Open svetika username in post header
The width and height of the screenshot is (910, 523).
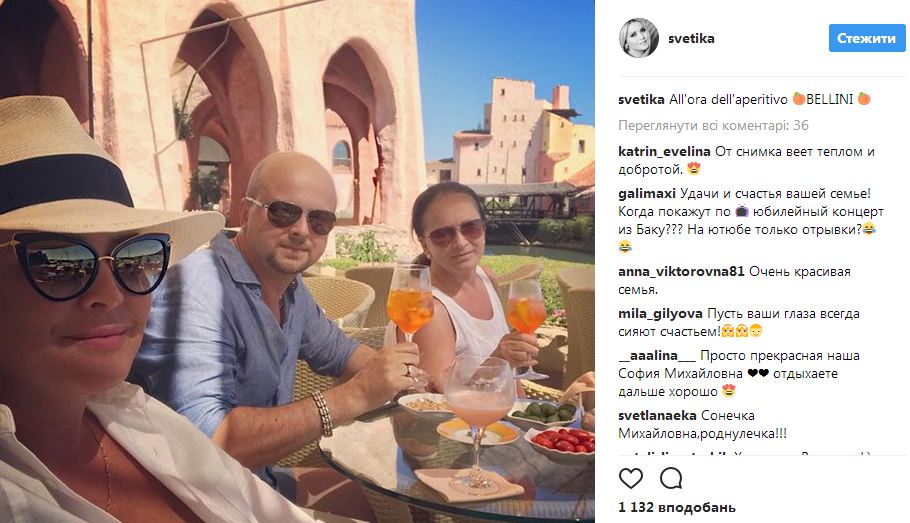coord(691,38)
